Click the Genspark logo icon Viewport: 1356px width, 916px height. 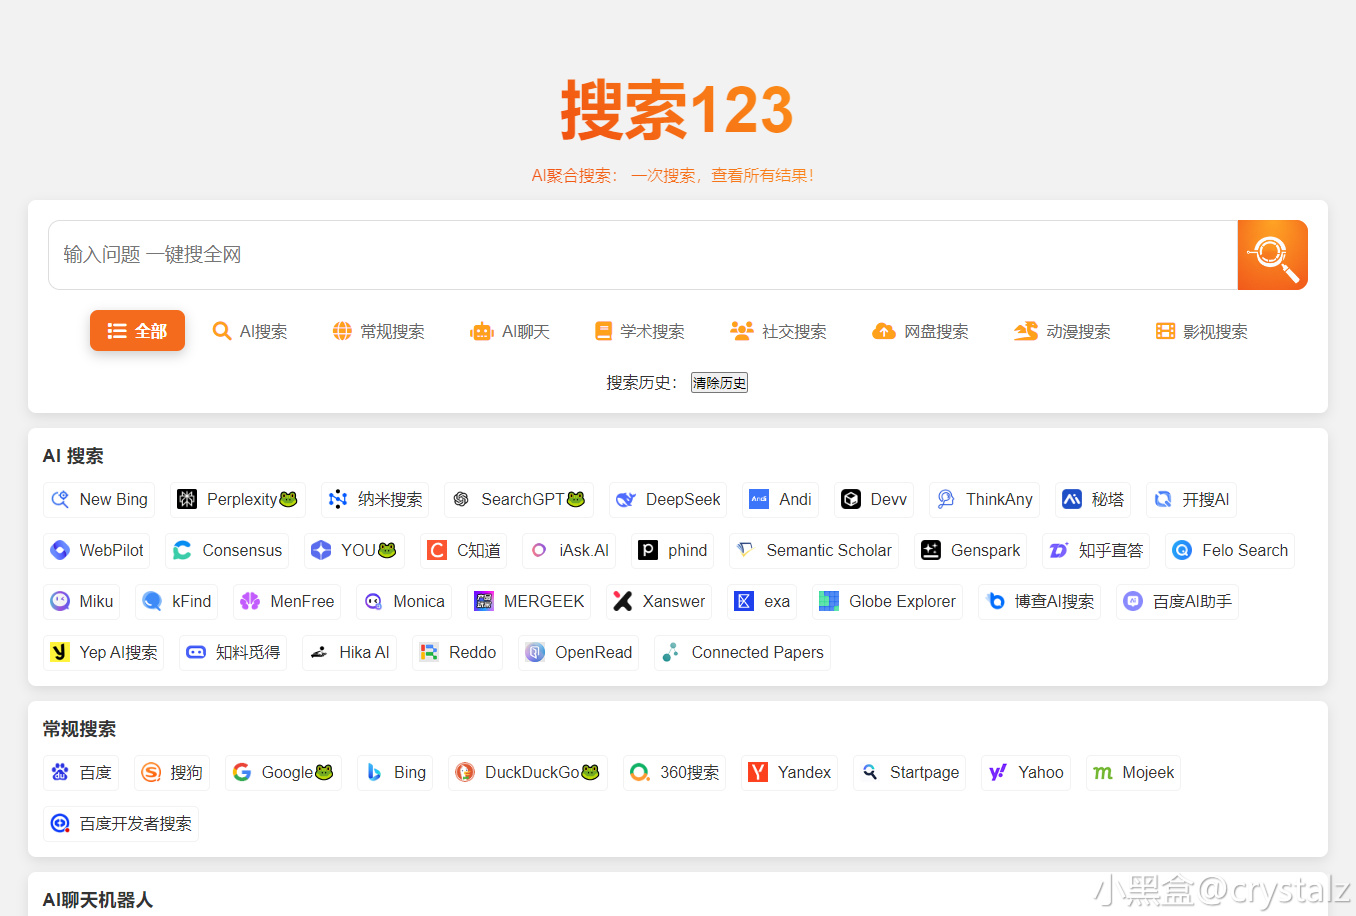tap(931, 550)
